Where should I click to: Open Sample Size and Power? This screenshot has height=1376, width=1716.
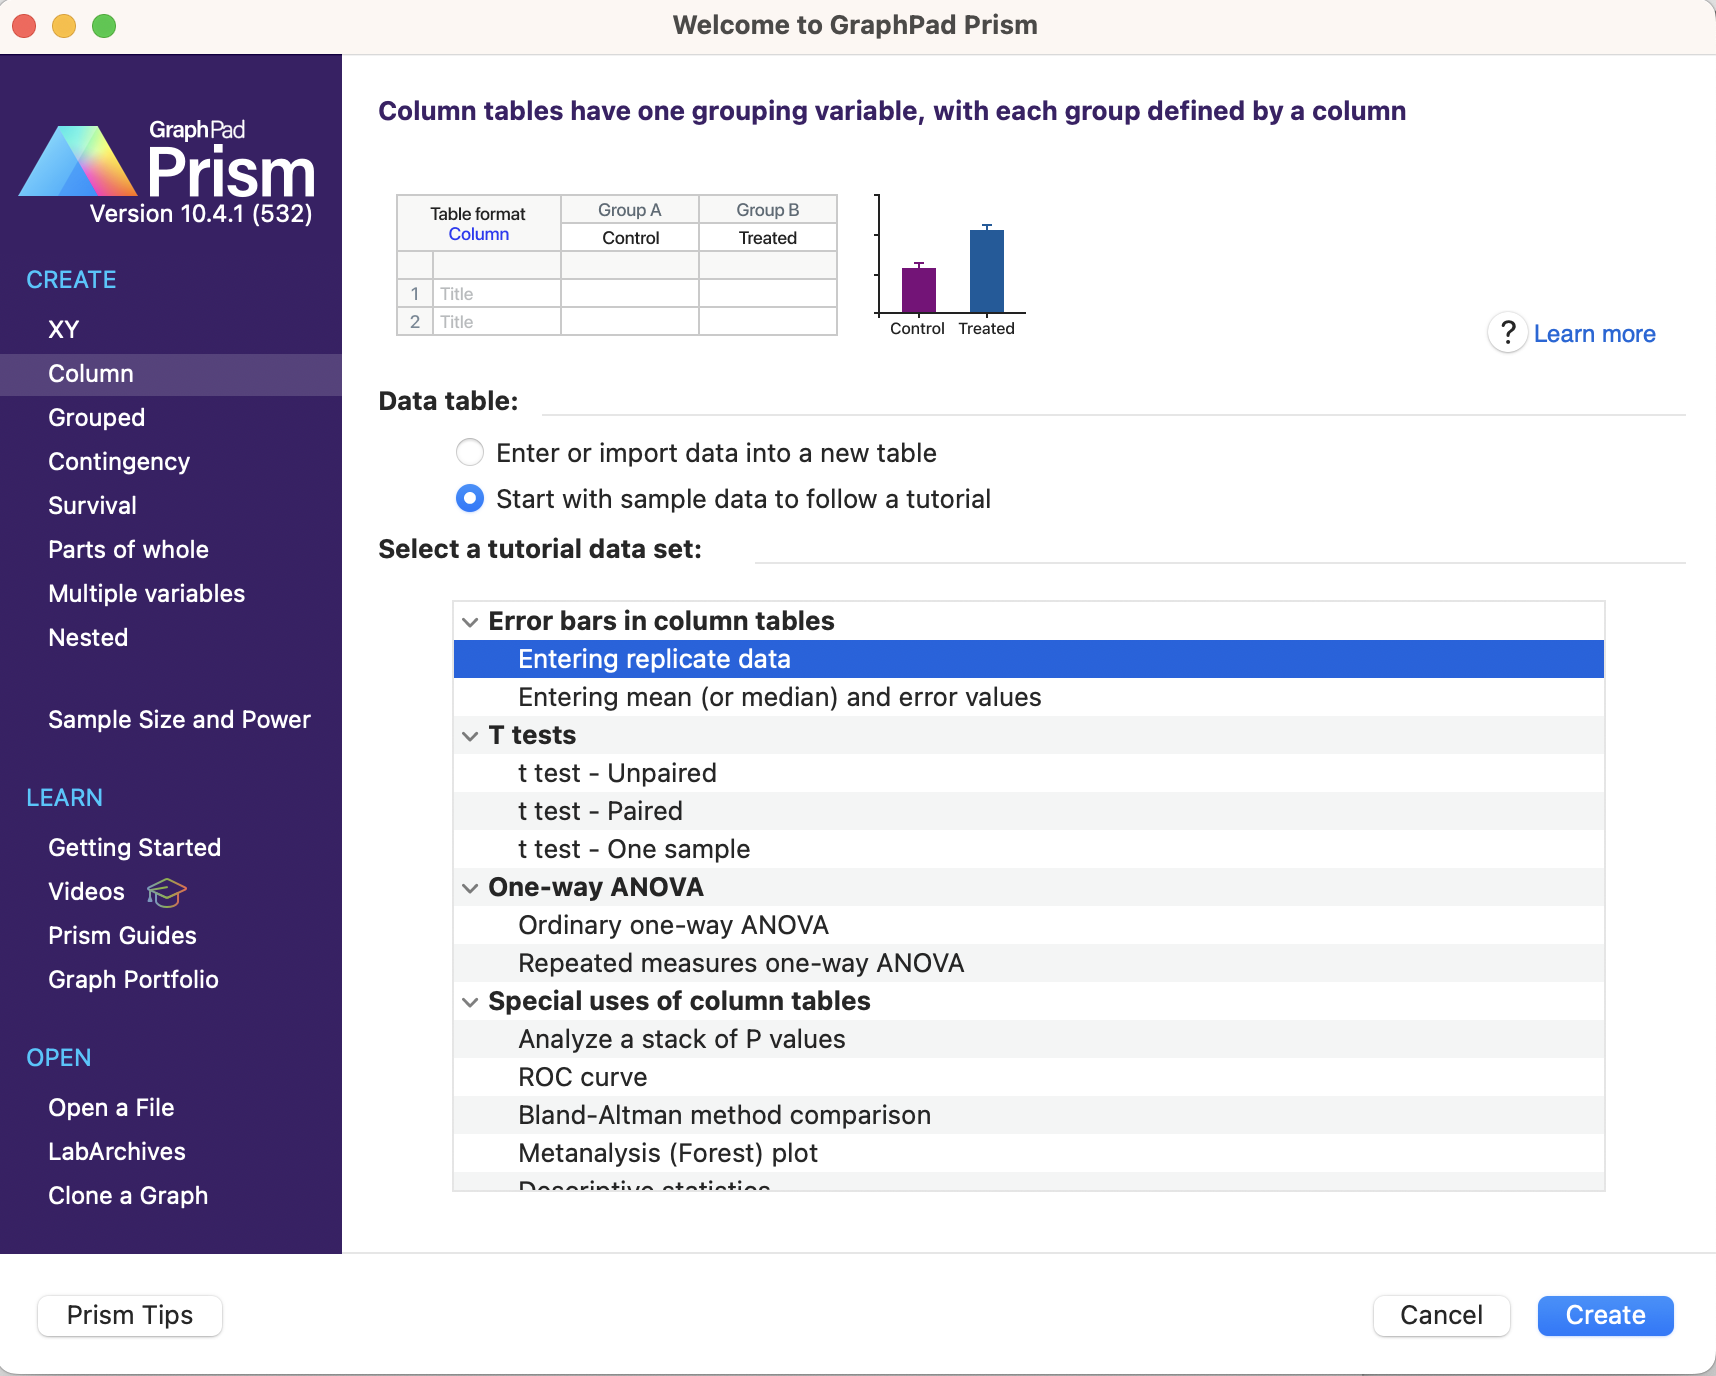click(171, 720)
